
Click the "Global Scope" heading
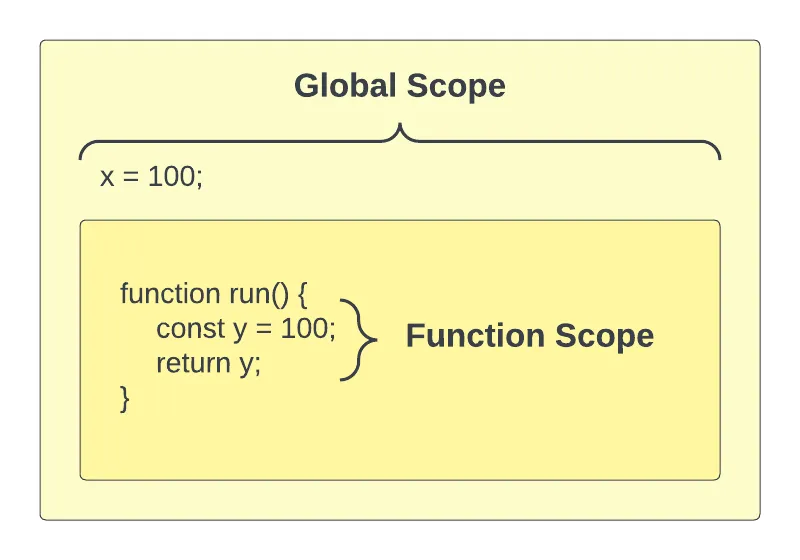400,86
